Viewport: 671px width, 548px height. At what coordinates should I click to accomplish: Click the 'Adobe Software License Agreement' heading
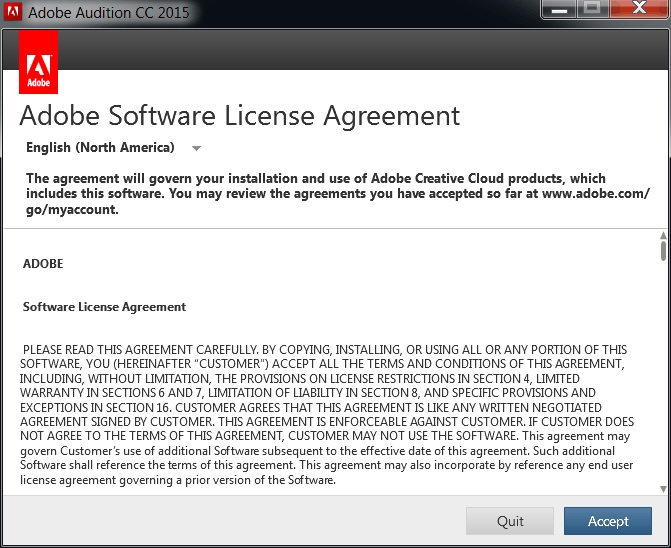[240, 116]
